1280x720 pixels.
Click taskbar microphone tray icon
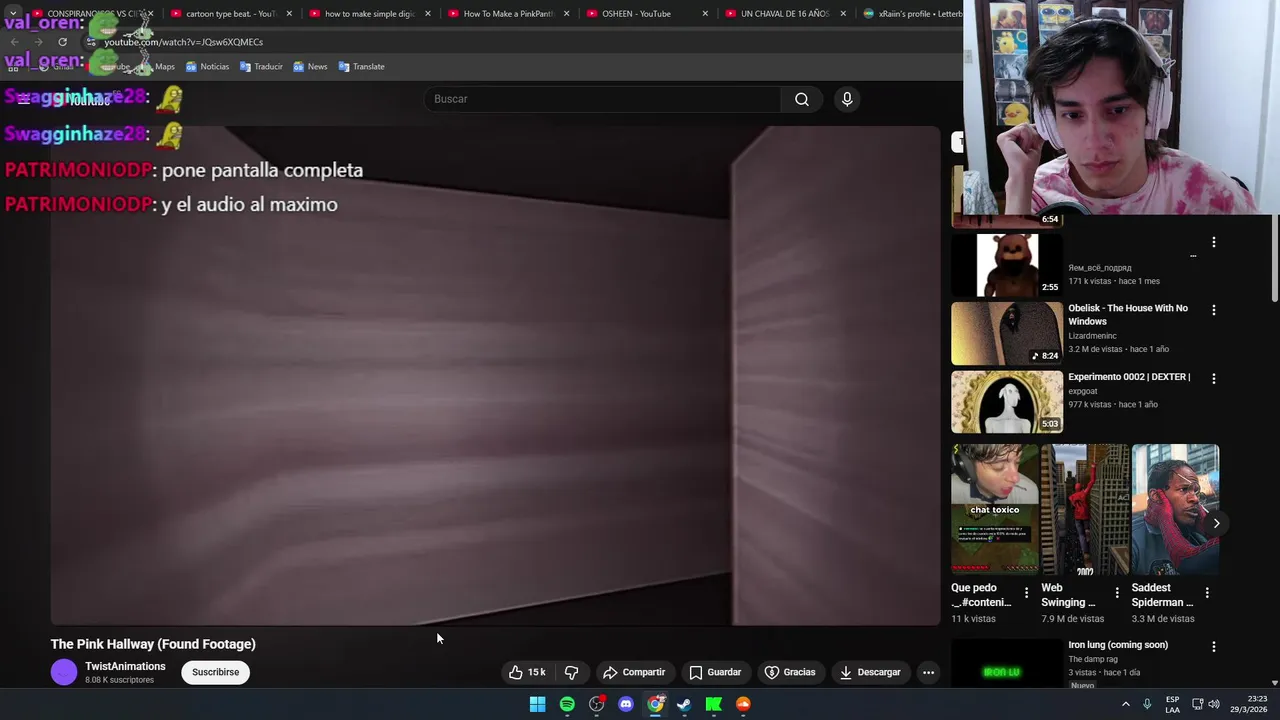pos(1147,704)
